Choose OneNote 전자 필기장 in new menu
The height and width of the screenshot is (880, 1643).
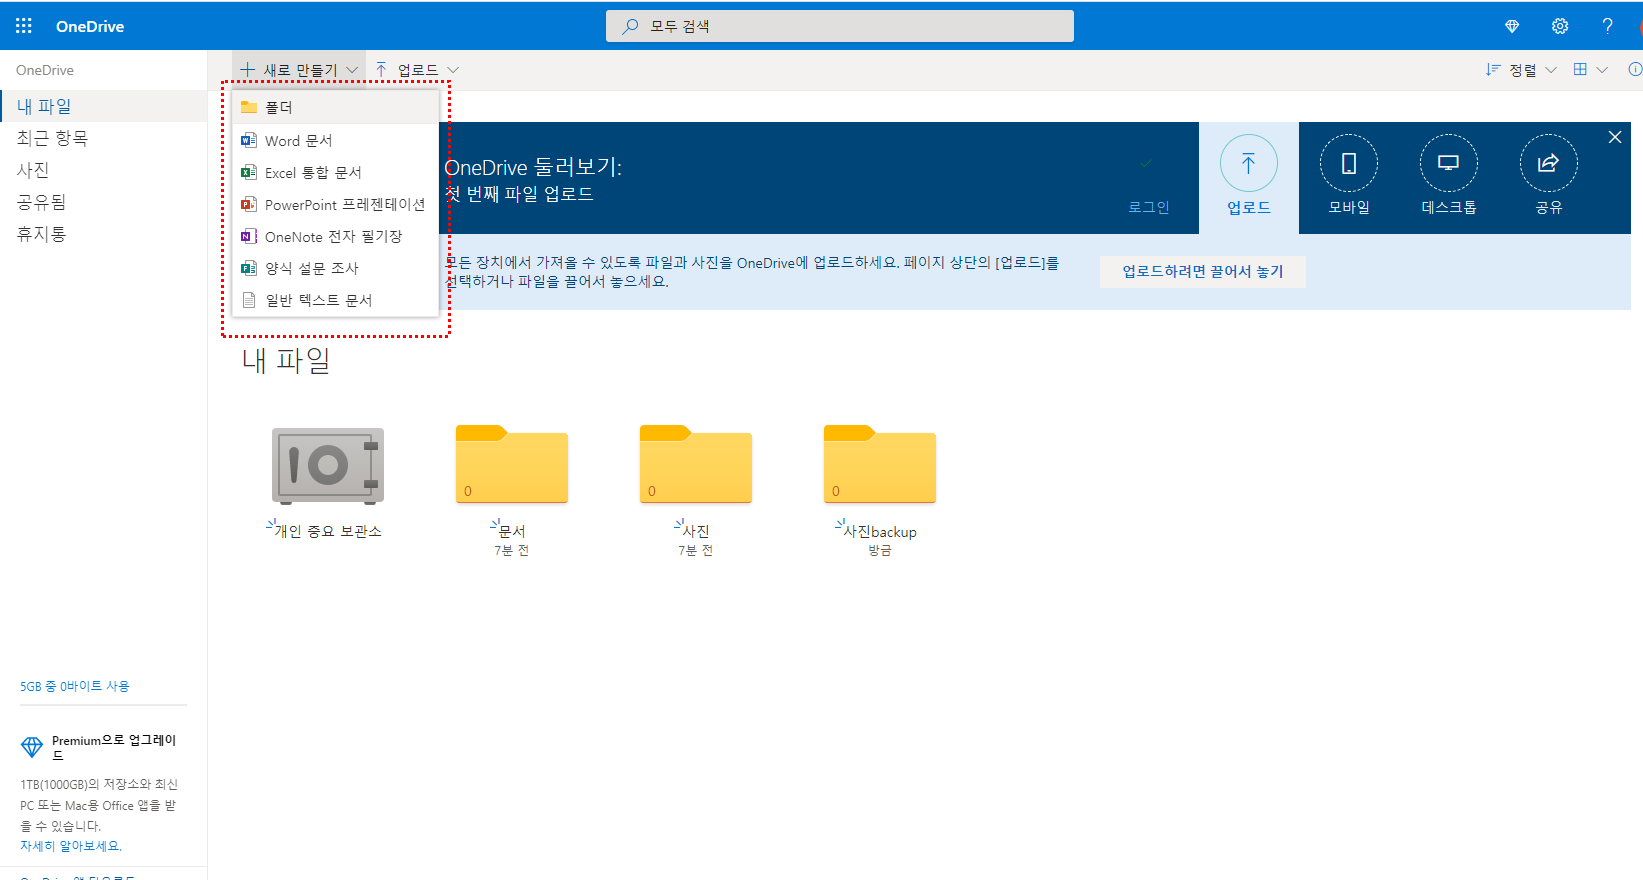point(336,237)
